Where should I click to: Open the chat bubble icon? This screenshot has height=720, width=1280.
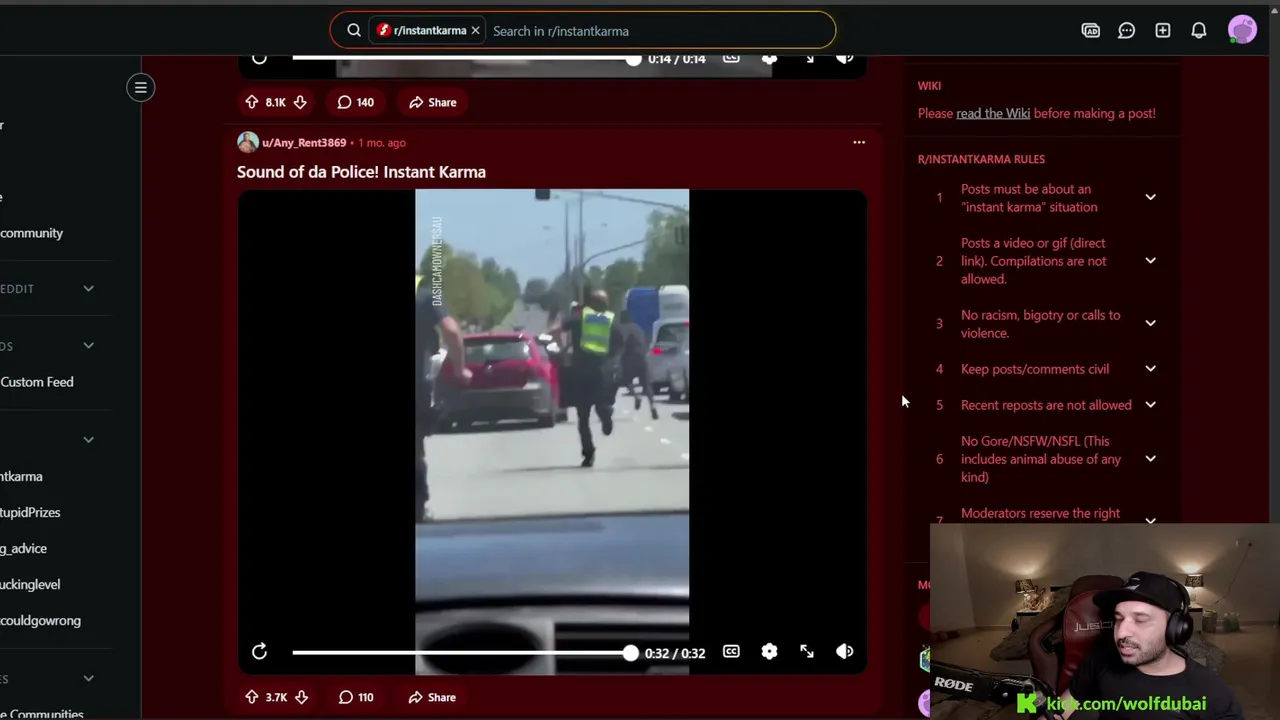pyautogui.click(x=1127, y=31)
